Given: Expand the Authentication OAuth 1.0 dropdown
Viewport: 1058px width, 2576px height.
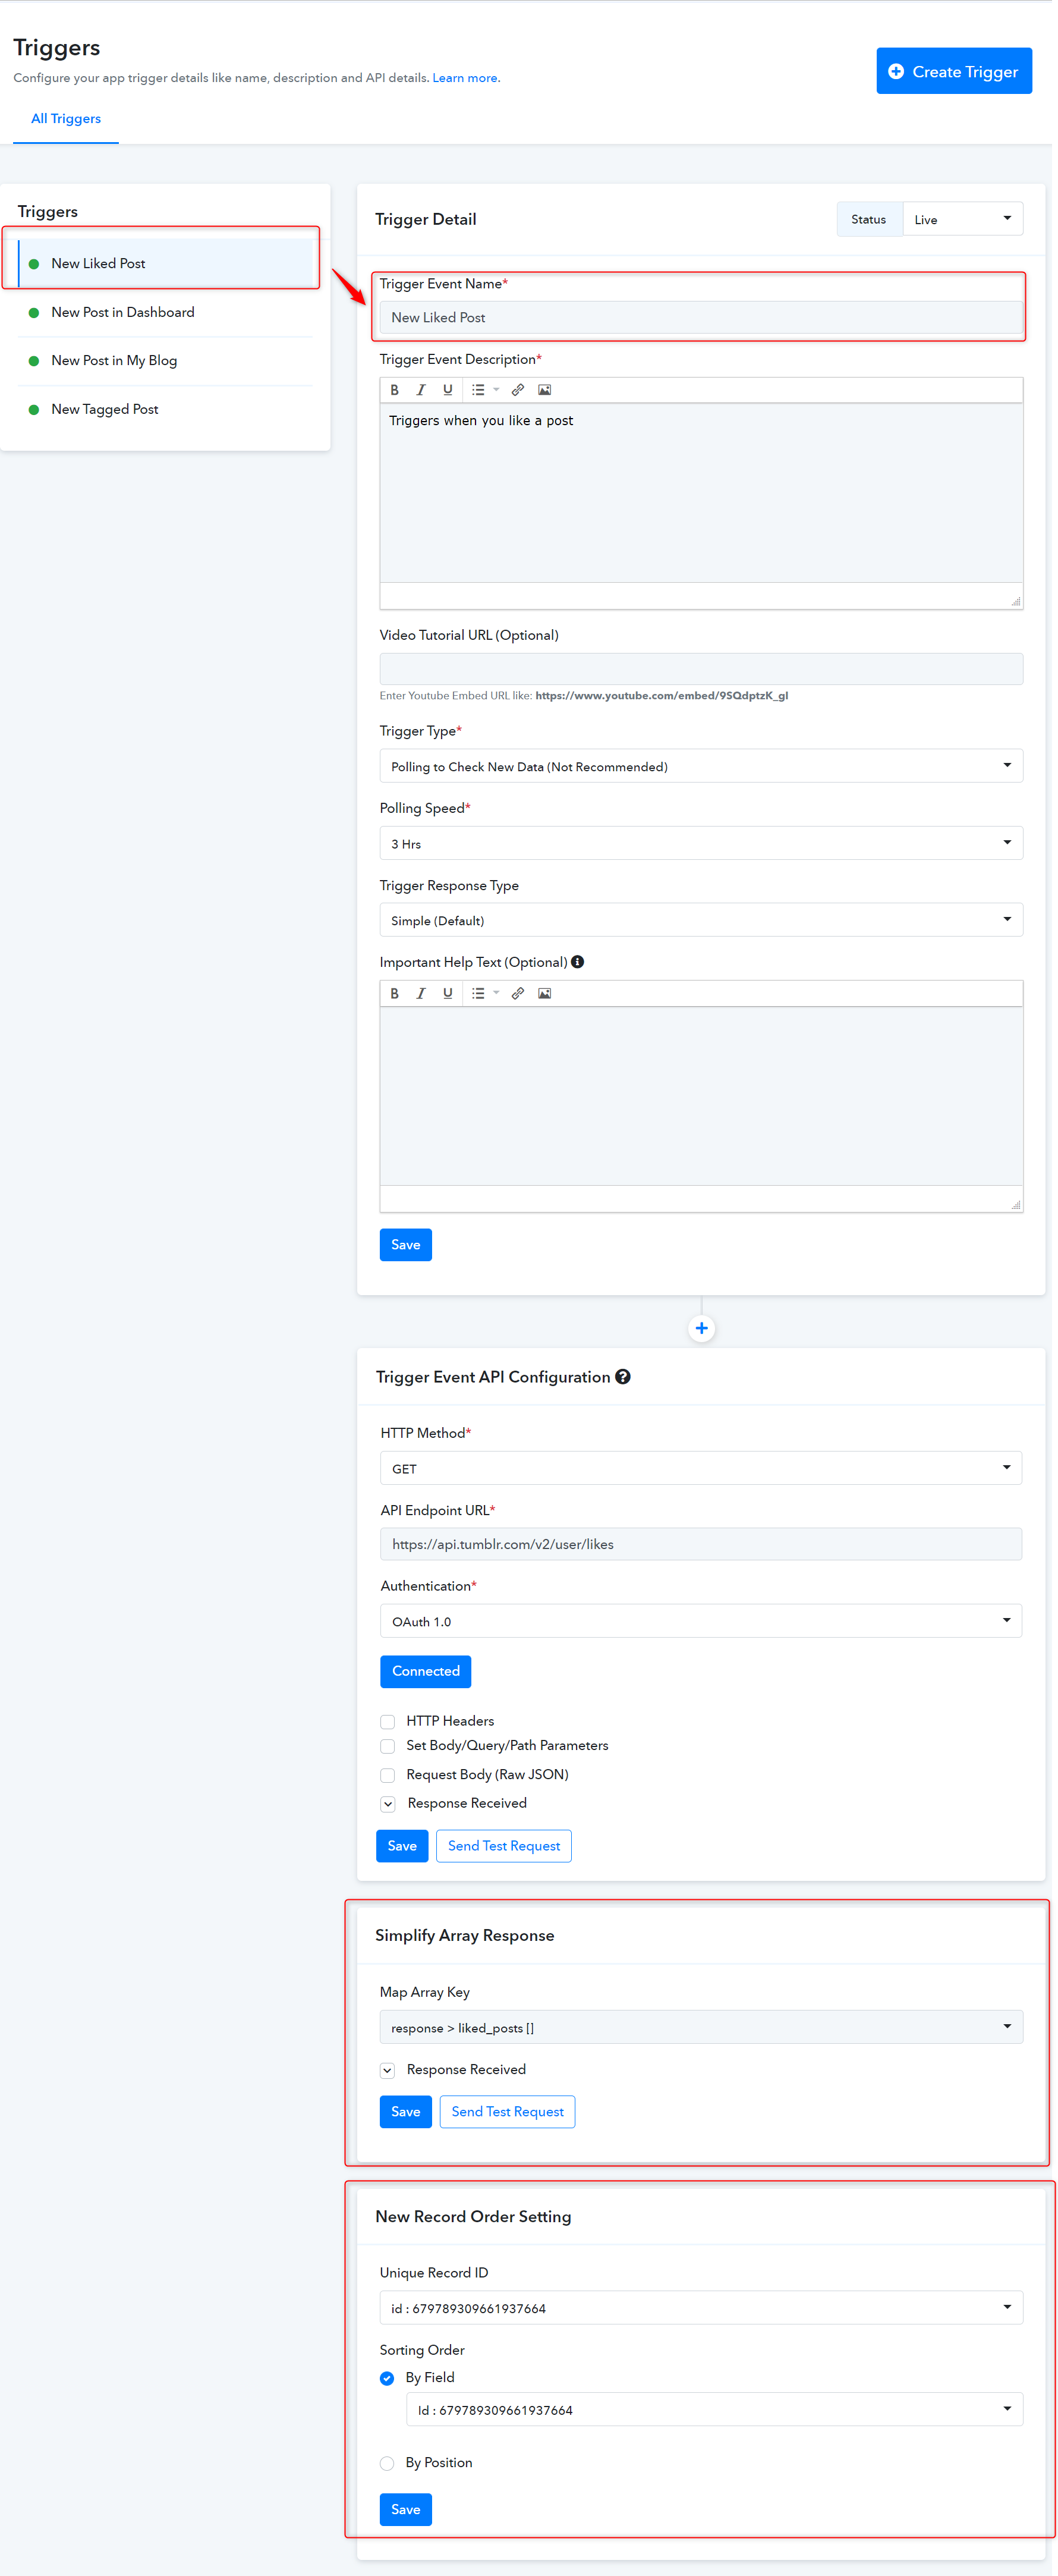Looking at the screenshot, I should pos(701,1621).
